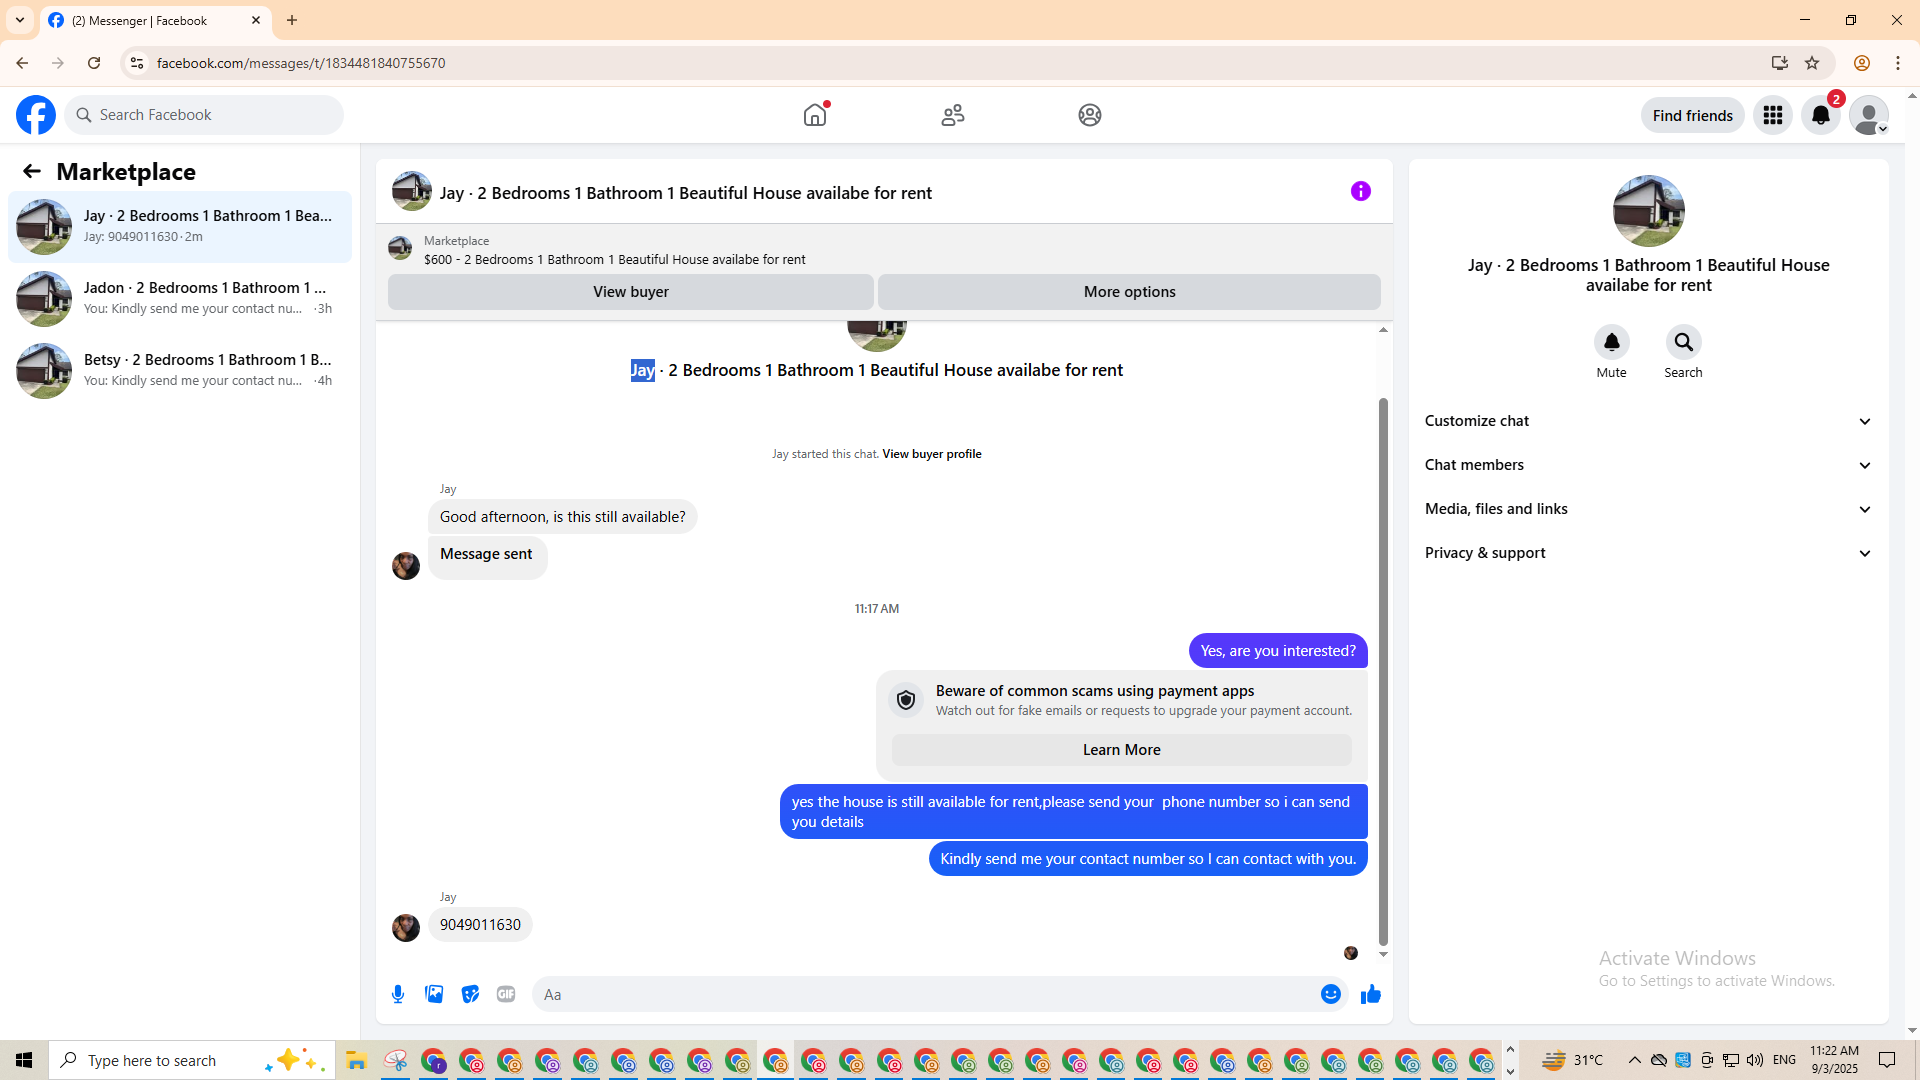Open the $600 Marketplace listing banner

[x=884, y=250]
